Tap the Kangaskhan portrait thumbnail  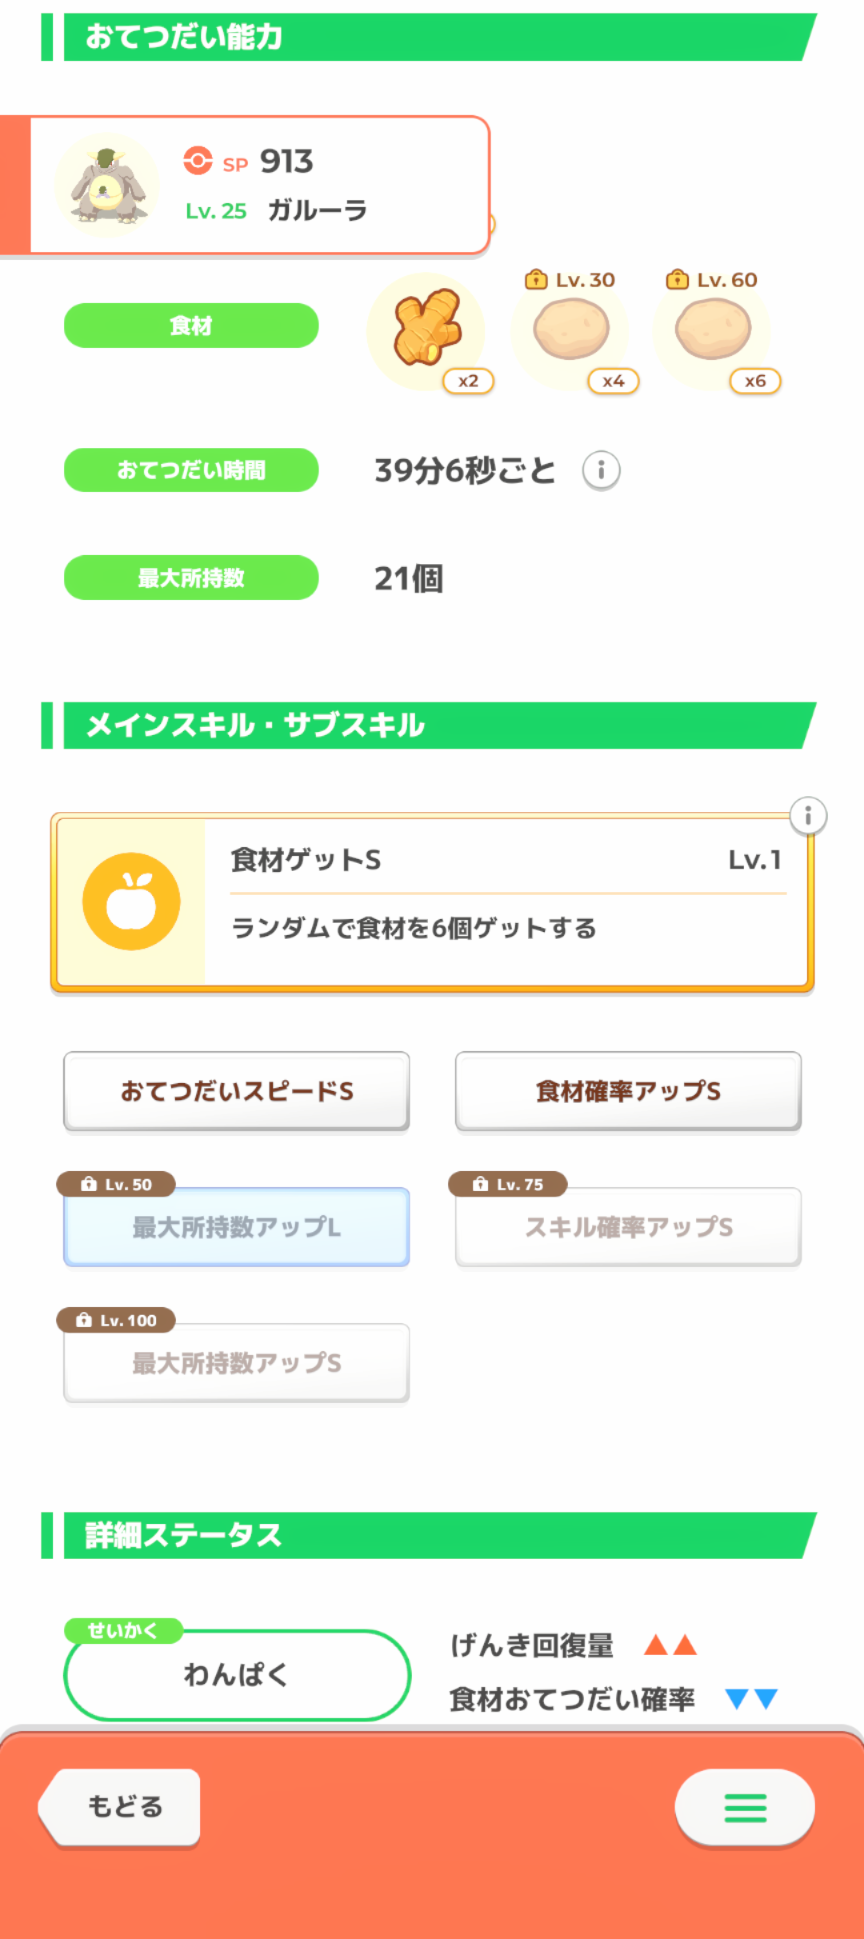106,185
